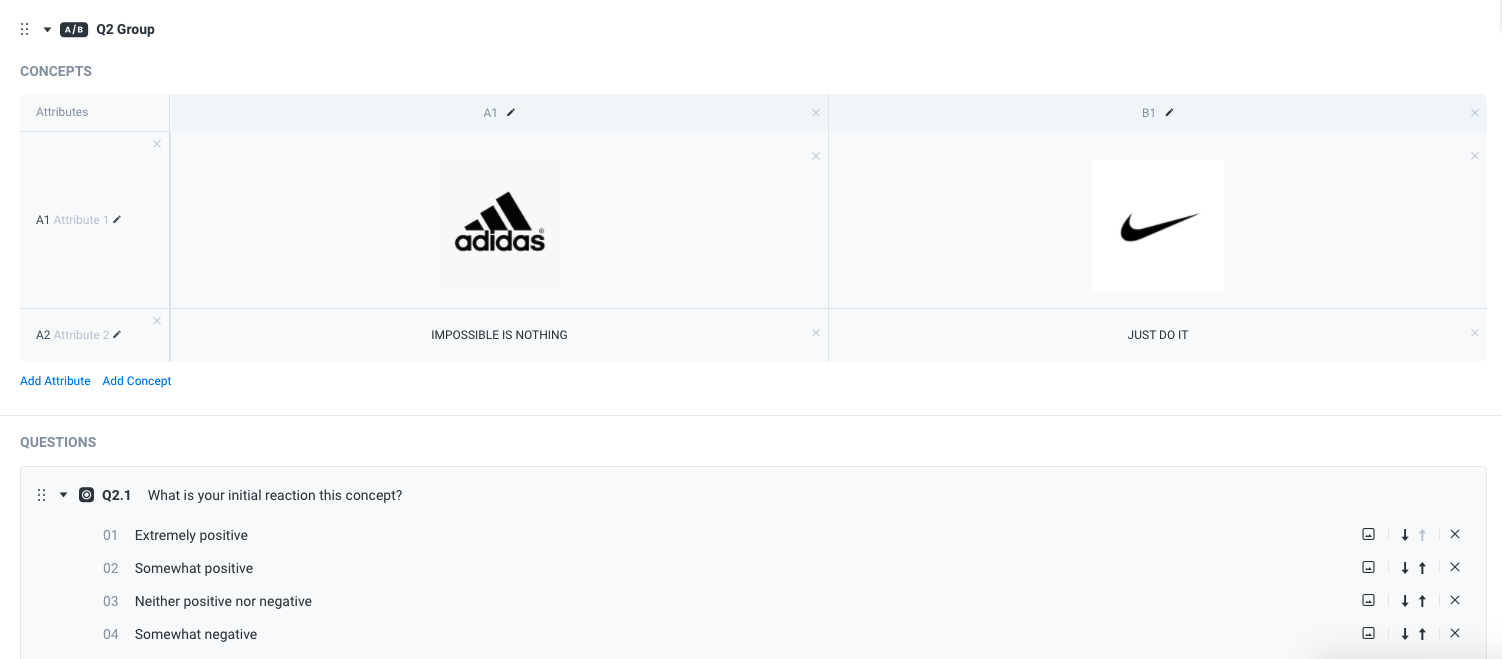Remove the Adidas image from its cell
1502x659 pixels.
coord(816,156)
